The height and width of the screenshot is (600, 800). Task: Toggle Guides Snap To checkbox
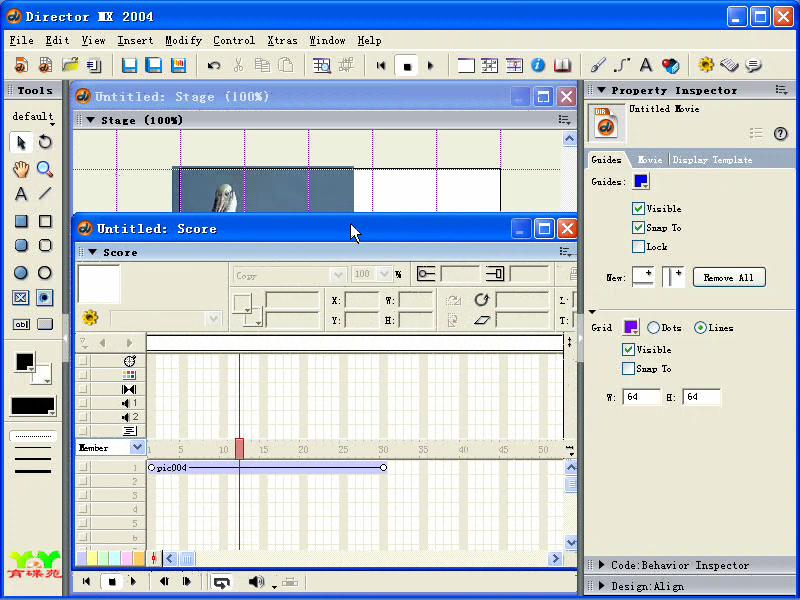coord(638,228)
